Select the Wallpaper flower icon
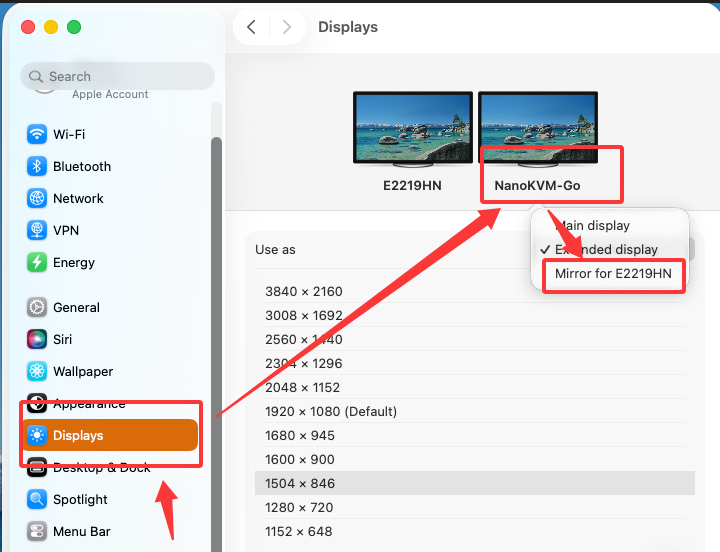Screen dimensions: 720x552 pos(37,371)
